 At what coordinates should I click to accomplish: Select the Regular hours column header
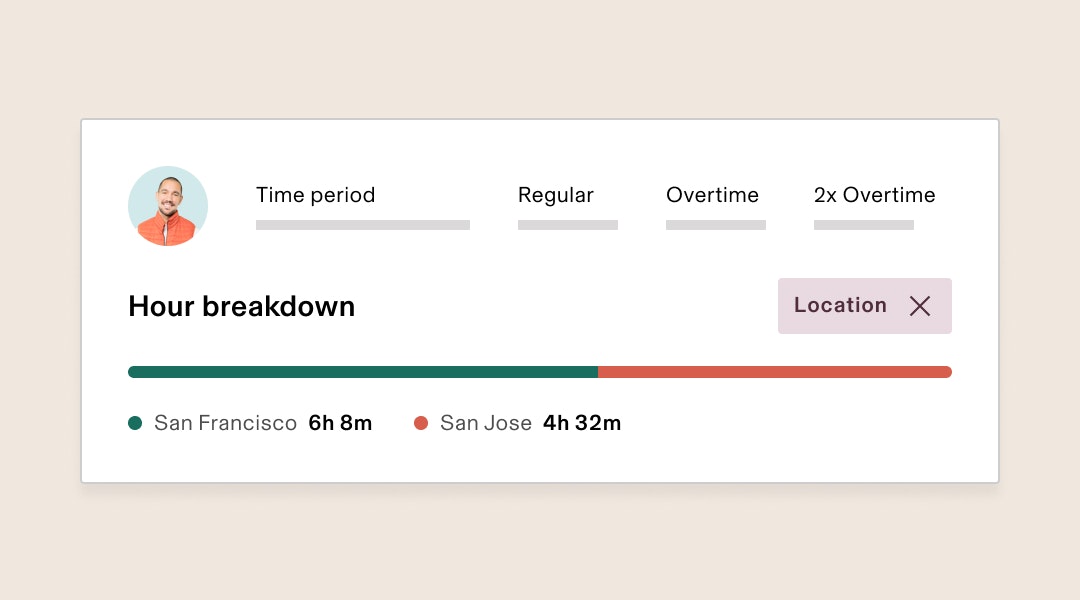coord(555,195)
